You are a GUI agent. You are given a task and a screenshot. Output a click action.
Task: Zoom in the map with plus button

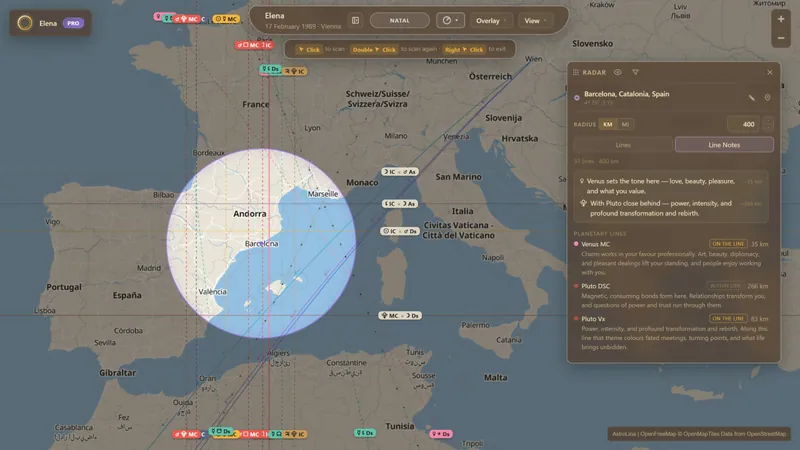coord(781,19)
